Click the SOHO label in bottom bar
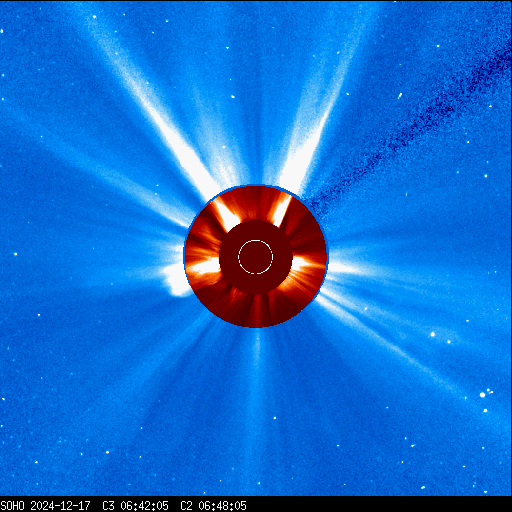This screenshot has height=512, width=512. 12,506
